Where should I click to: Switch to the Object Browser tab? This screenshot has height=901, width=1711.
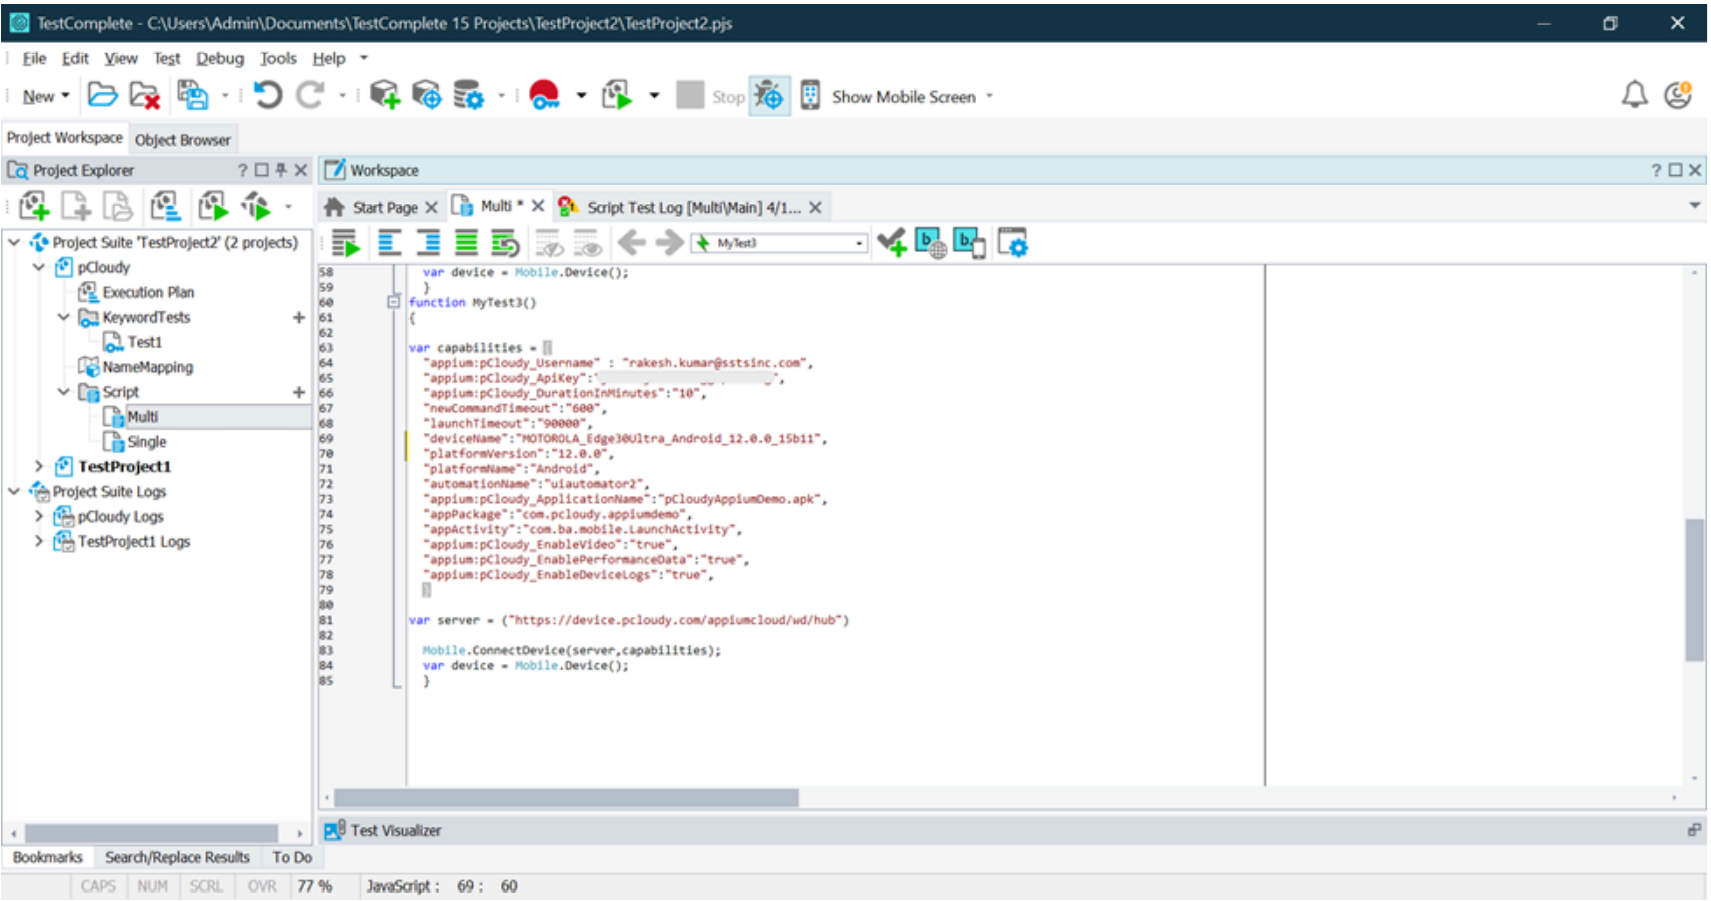click(182, 140)
